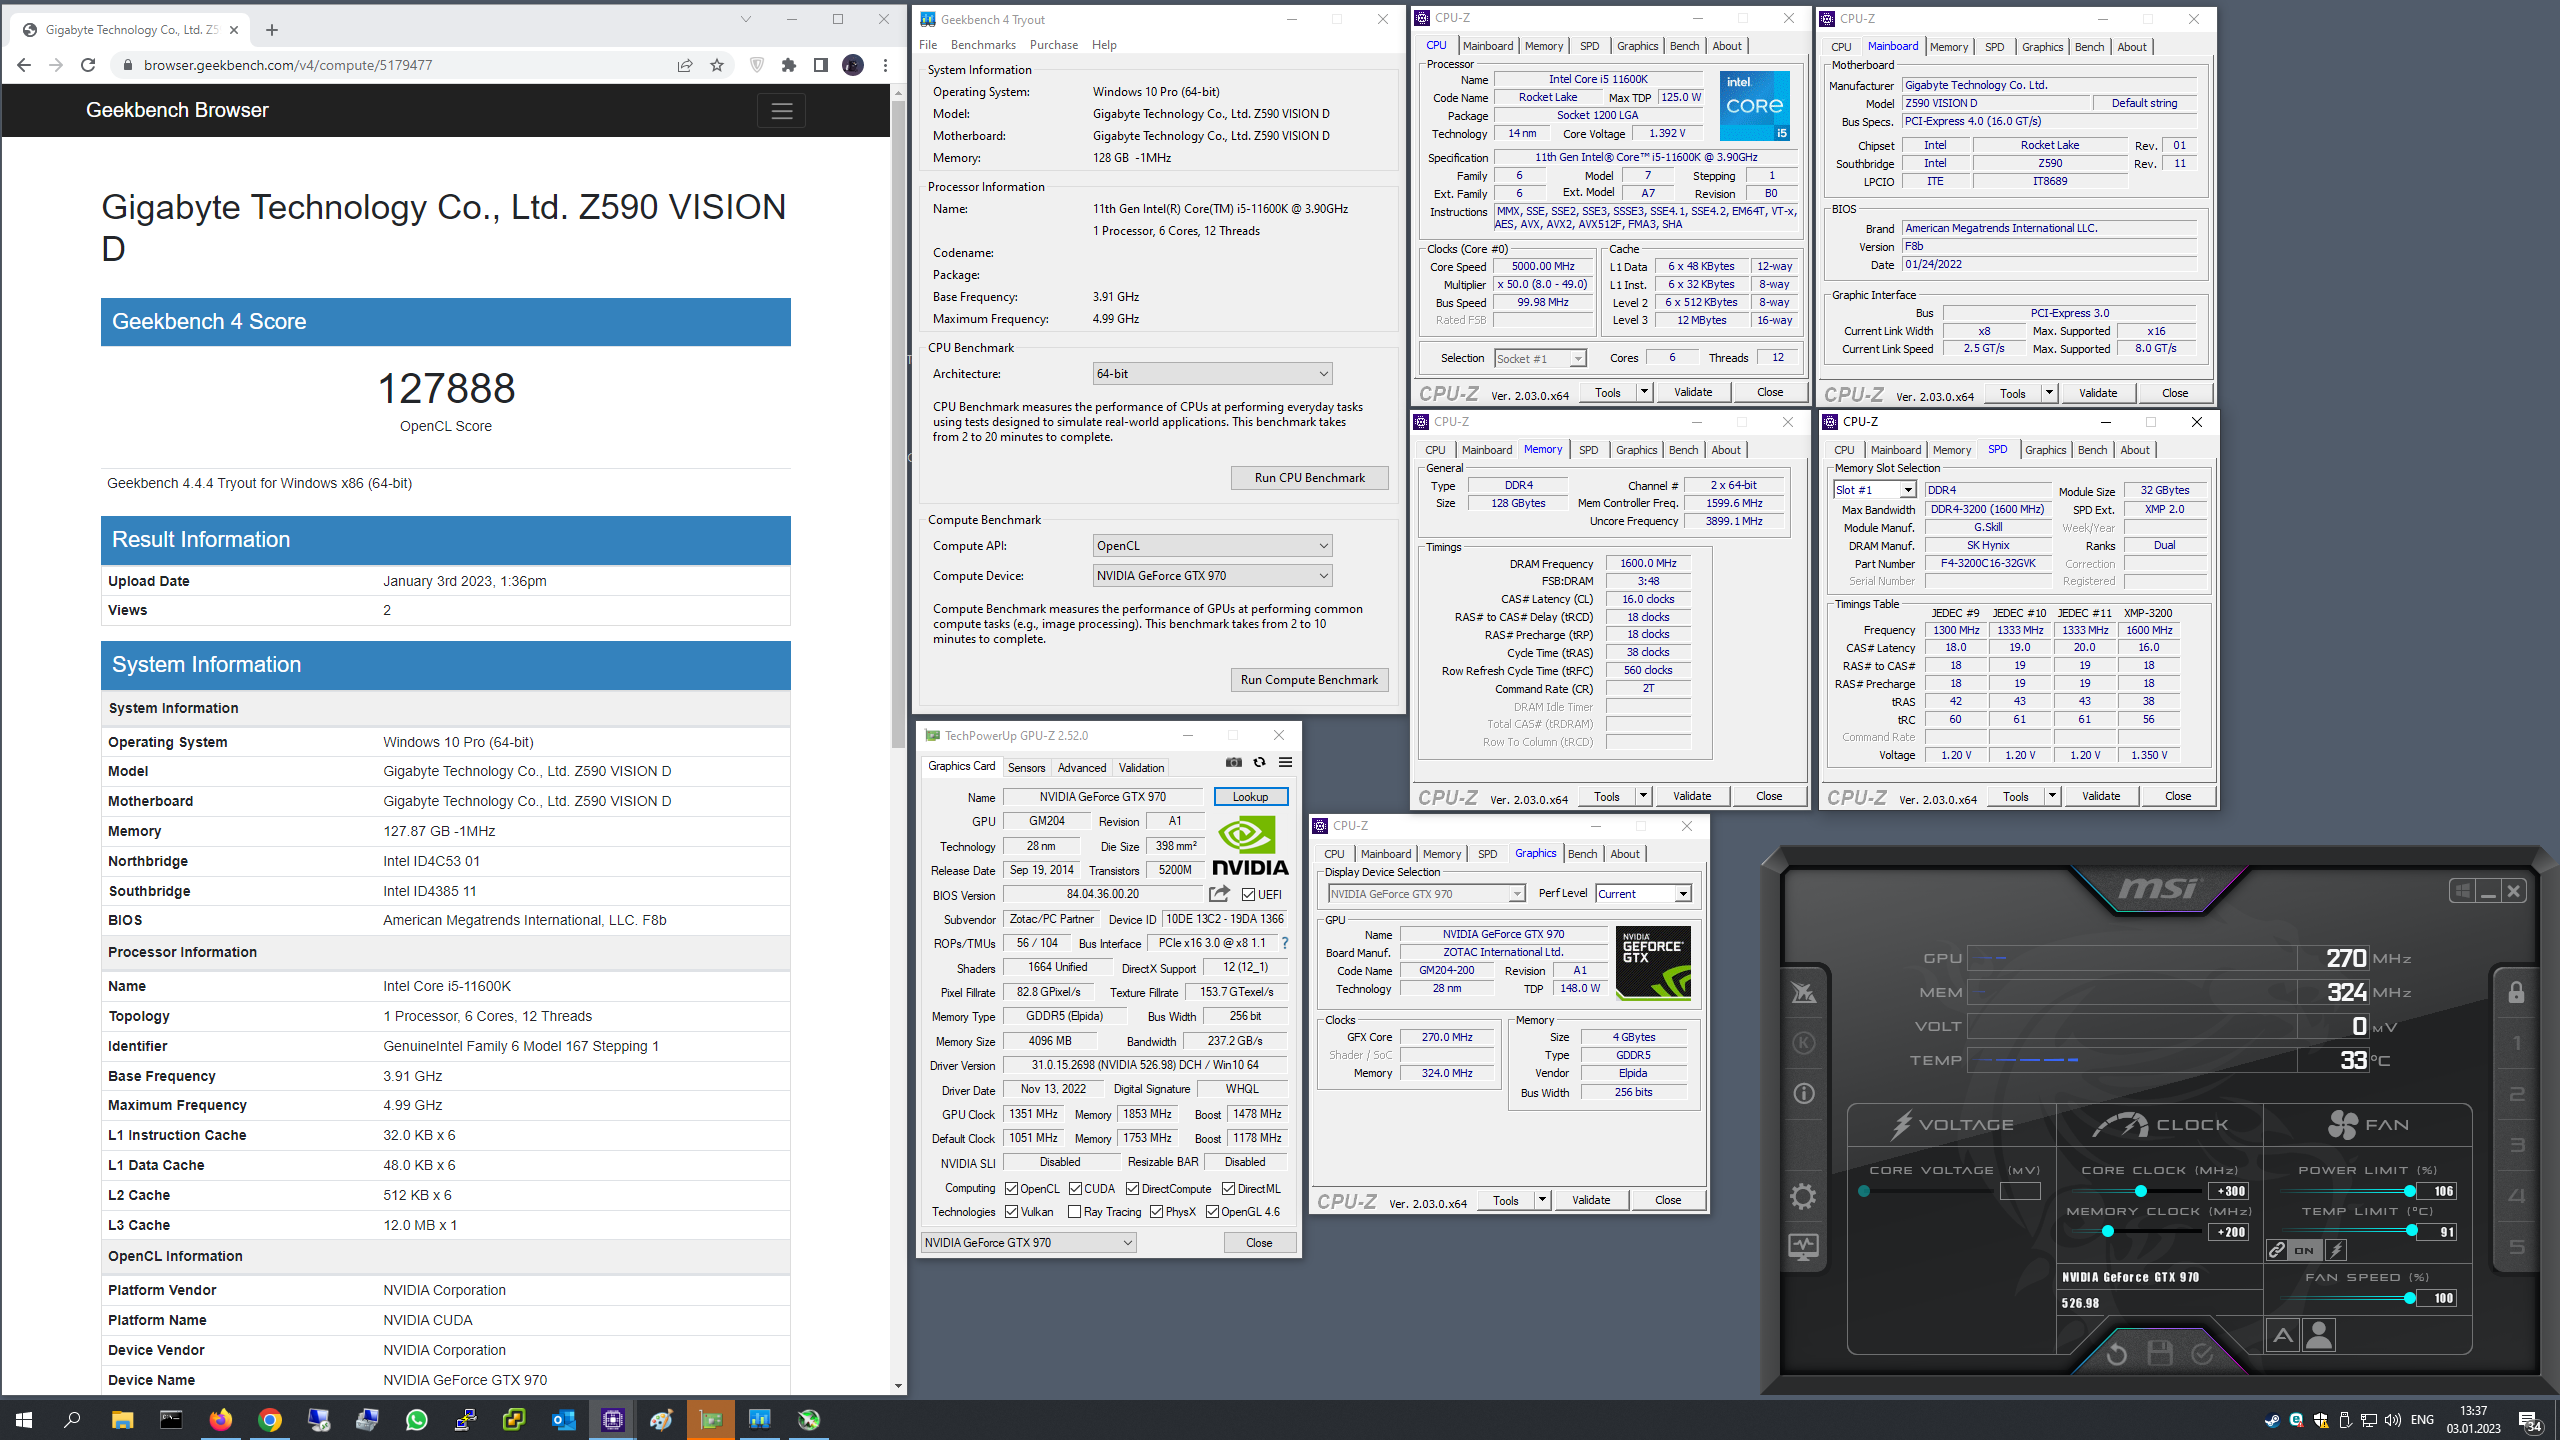The image size is (2560, 1440).
Task: Save the current Afterburner profile
Action: pyautogui.click(x=2160, y=1354)
